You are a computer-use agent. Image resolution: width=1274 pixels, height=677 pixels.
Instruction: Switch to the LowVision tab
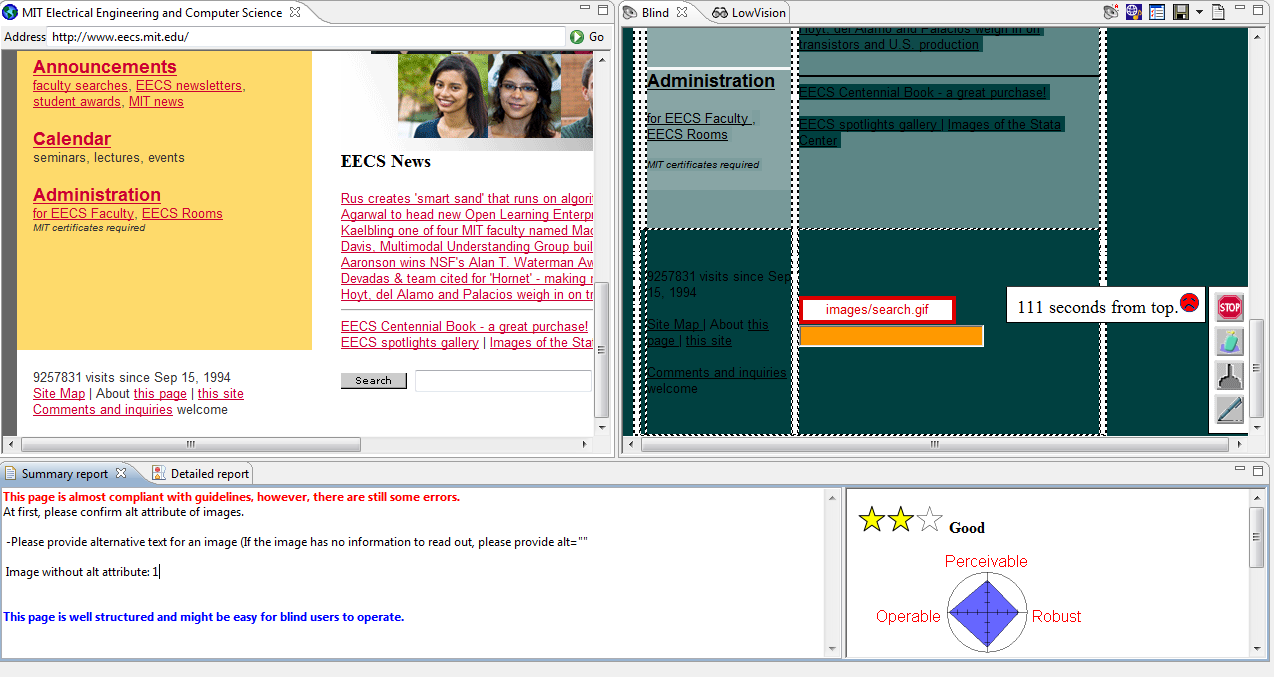pos(750,12)
